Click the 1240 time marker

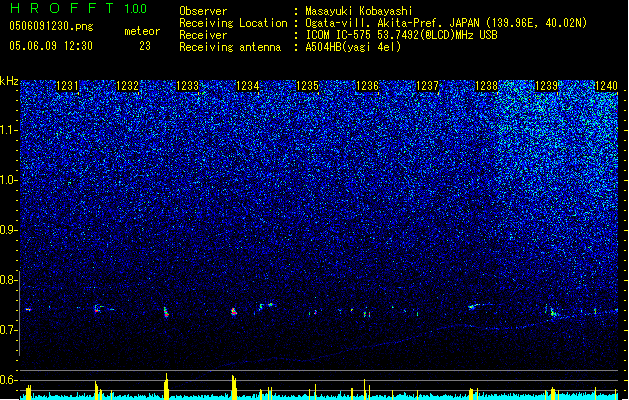(x=607, y=86)
